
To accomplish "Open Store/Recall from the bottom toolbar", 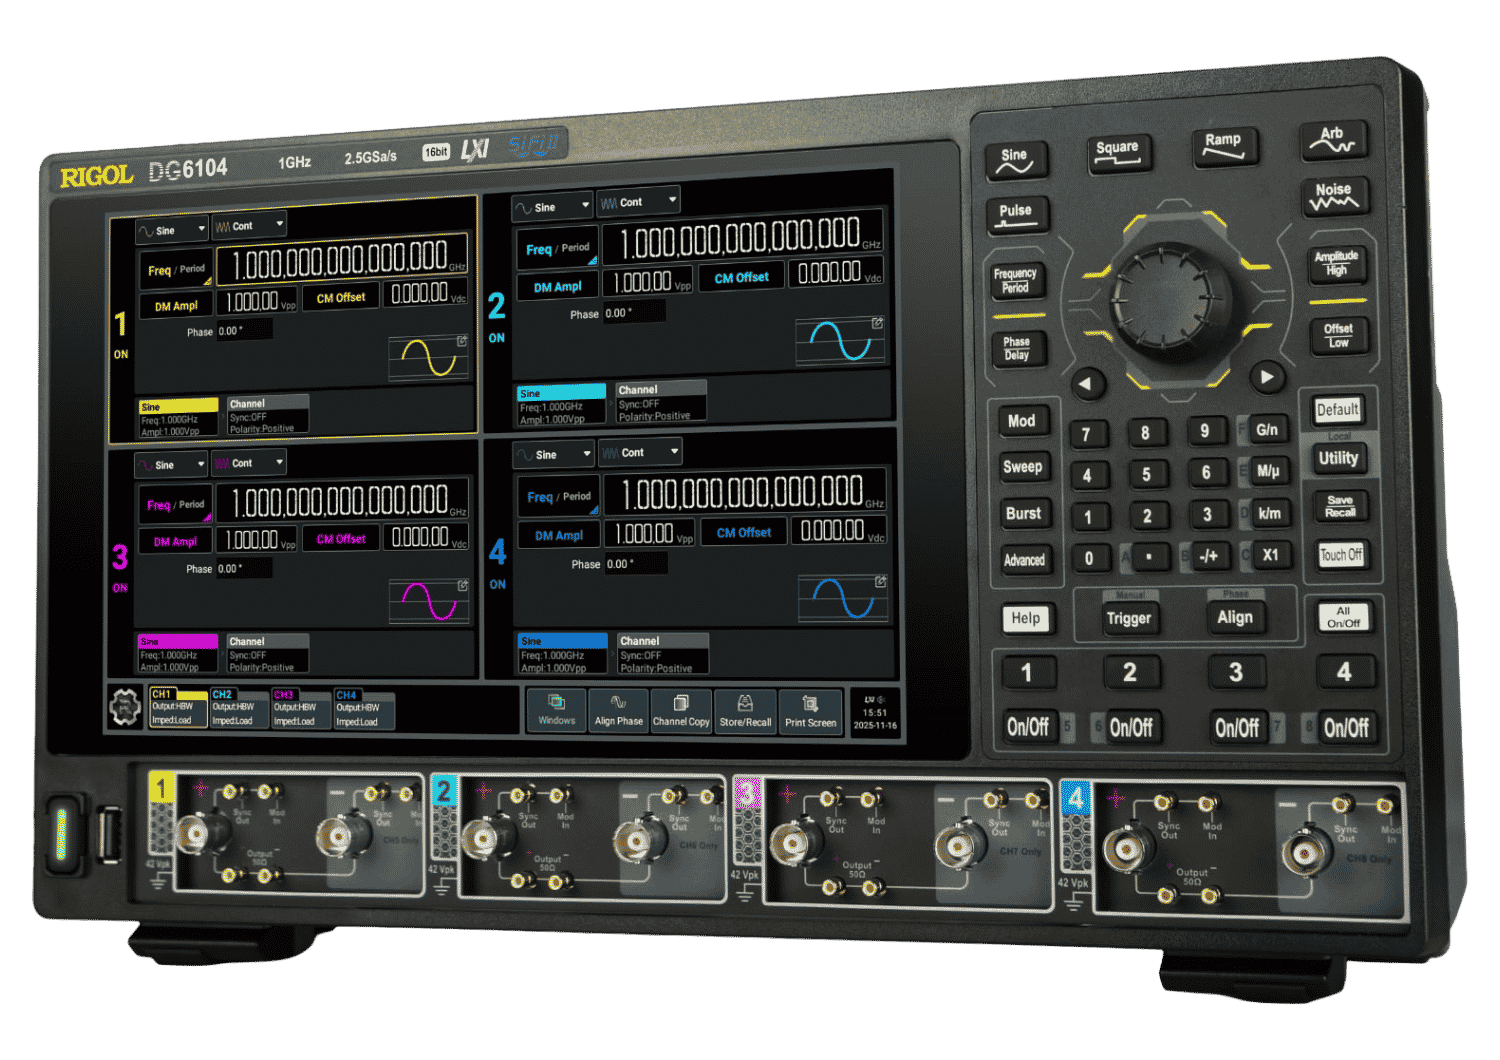I will point(745,712).
